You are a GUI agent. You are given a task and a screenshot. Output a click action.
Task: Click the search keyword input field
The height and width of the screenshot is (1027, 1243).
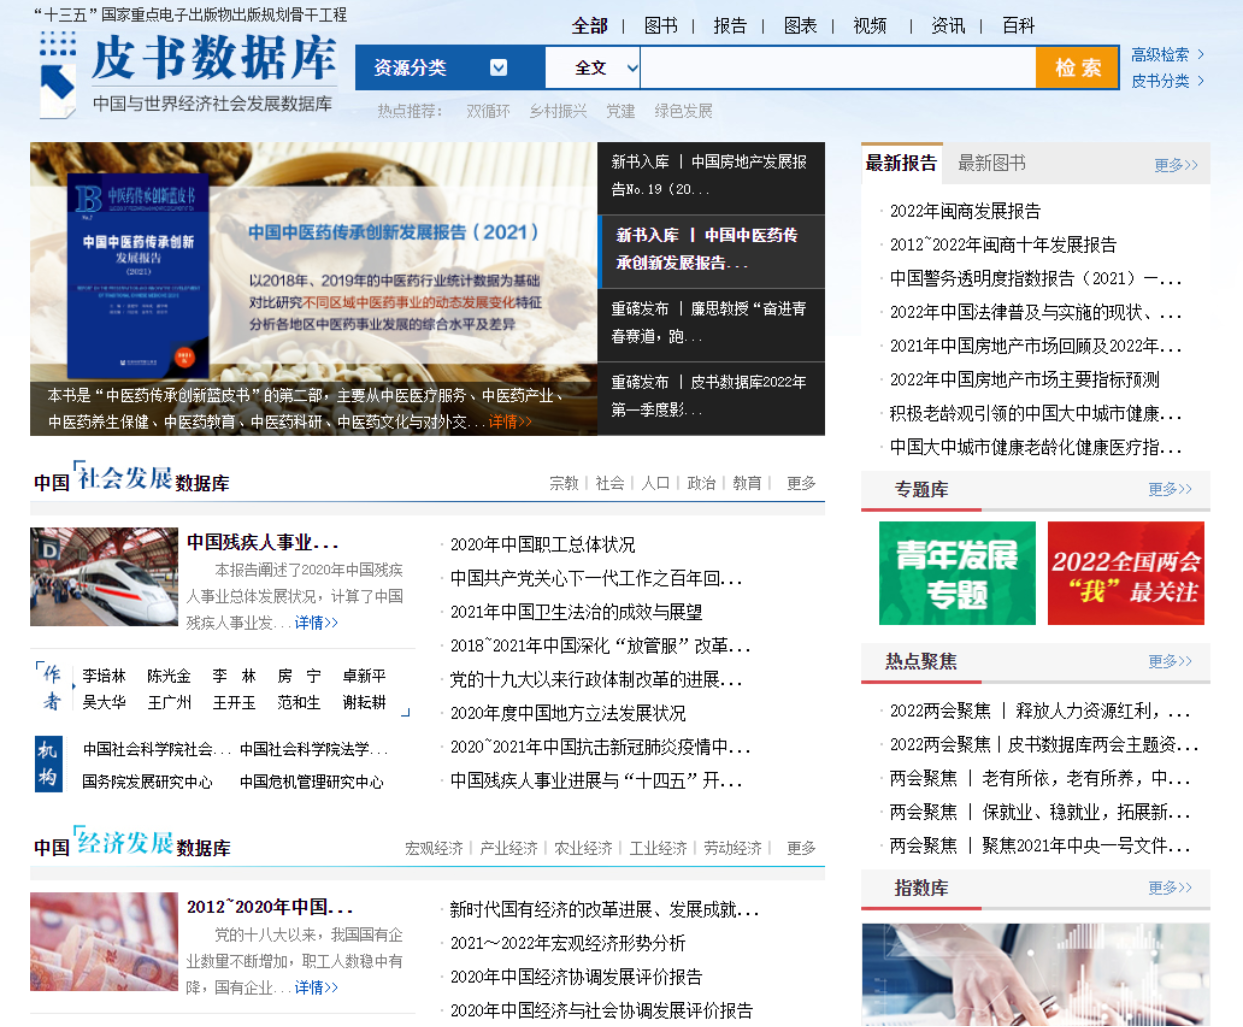pyautogui.click(x=837, y=68)
